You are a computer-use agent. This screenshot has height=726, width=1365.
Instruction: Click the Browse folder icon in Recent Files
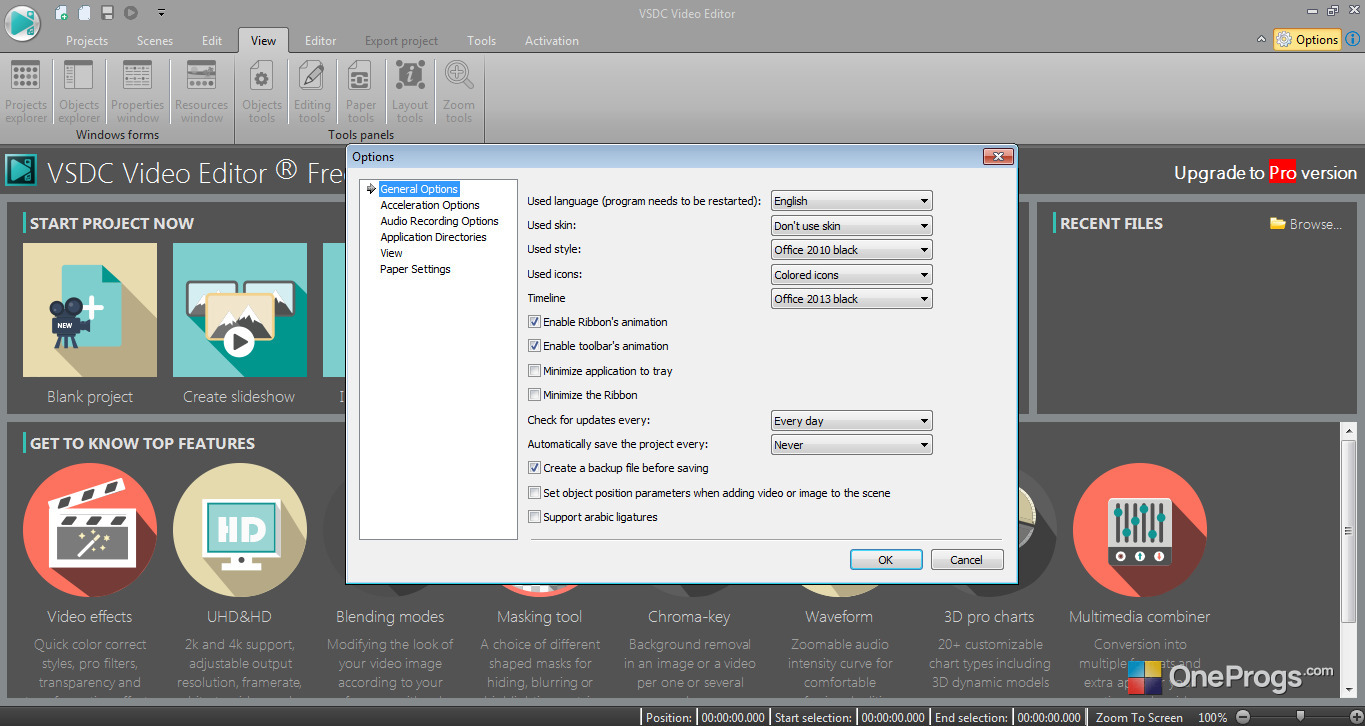tap(1277, 223)
